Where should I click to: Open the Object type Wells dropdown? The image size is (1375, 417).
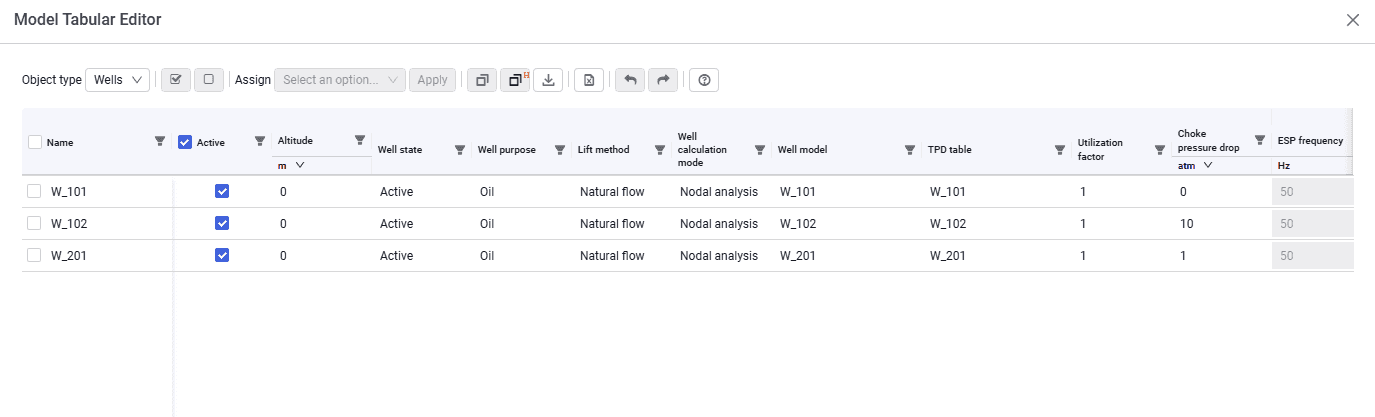coord(118,80)
